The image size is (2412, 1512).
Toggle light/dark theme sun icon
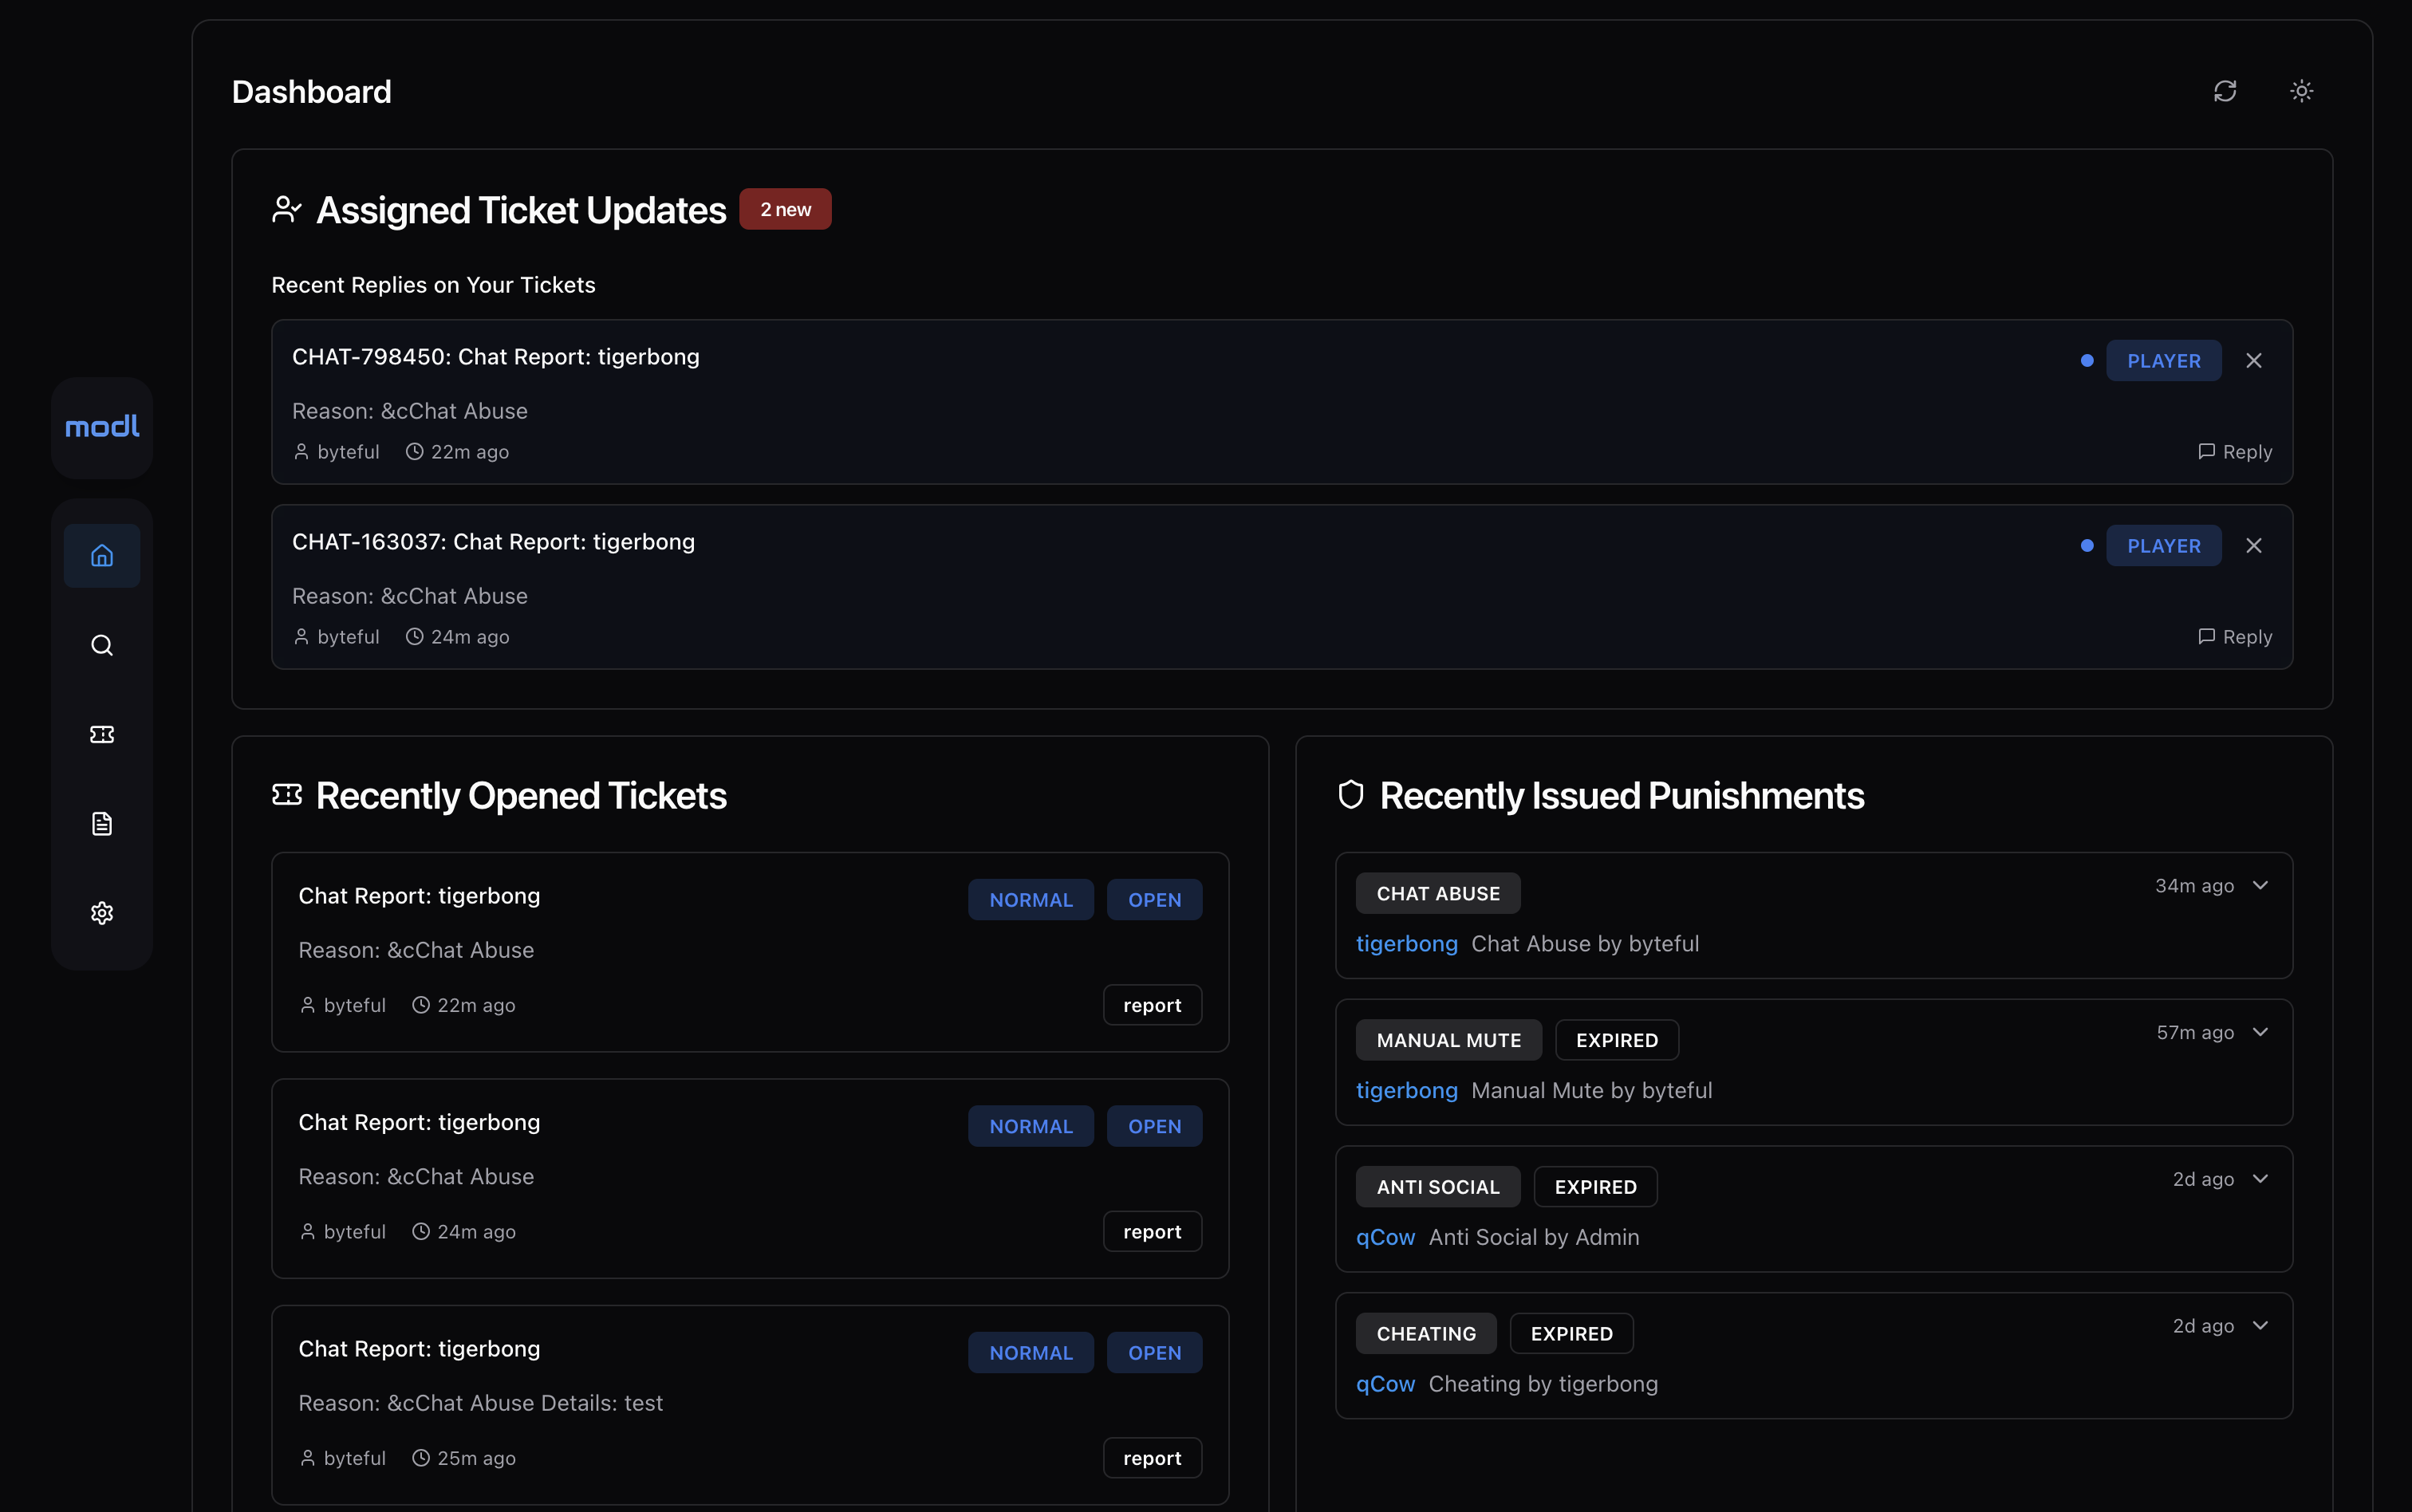2302,91
